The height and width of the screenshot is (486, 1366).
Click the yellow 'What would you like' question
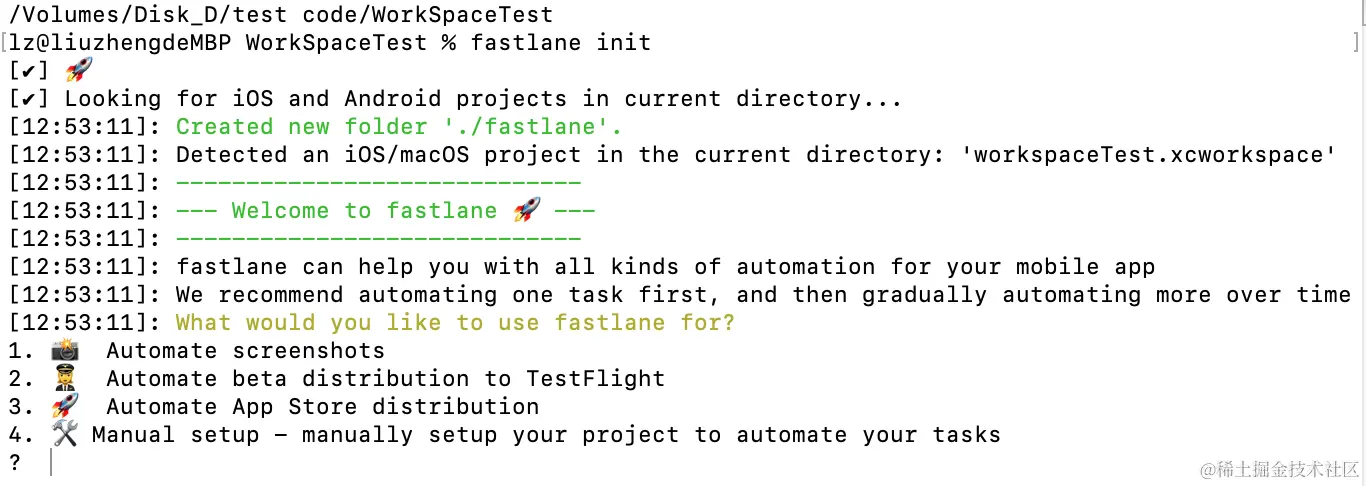(x=455, y=323)
